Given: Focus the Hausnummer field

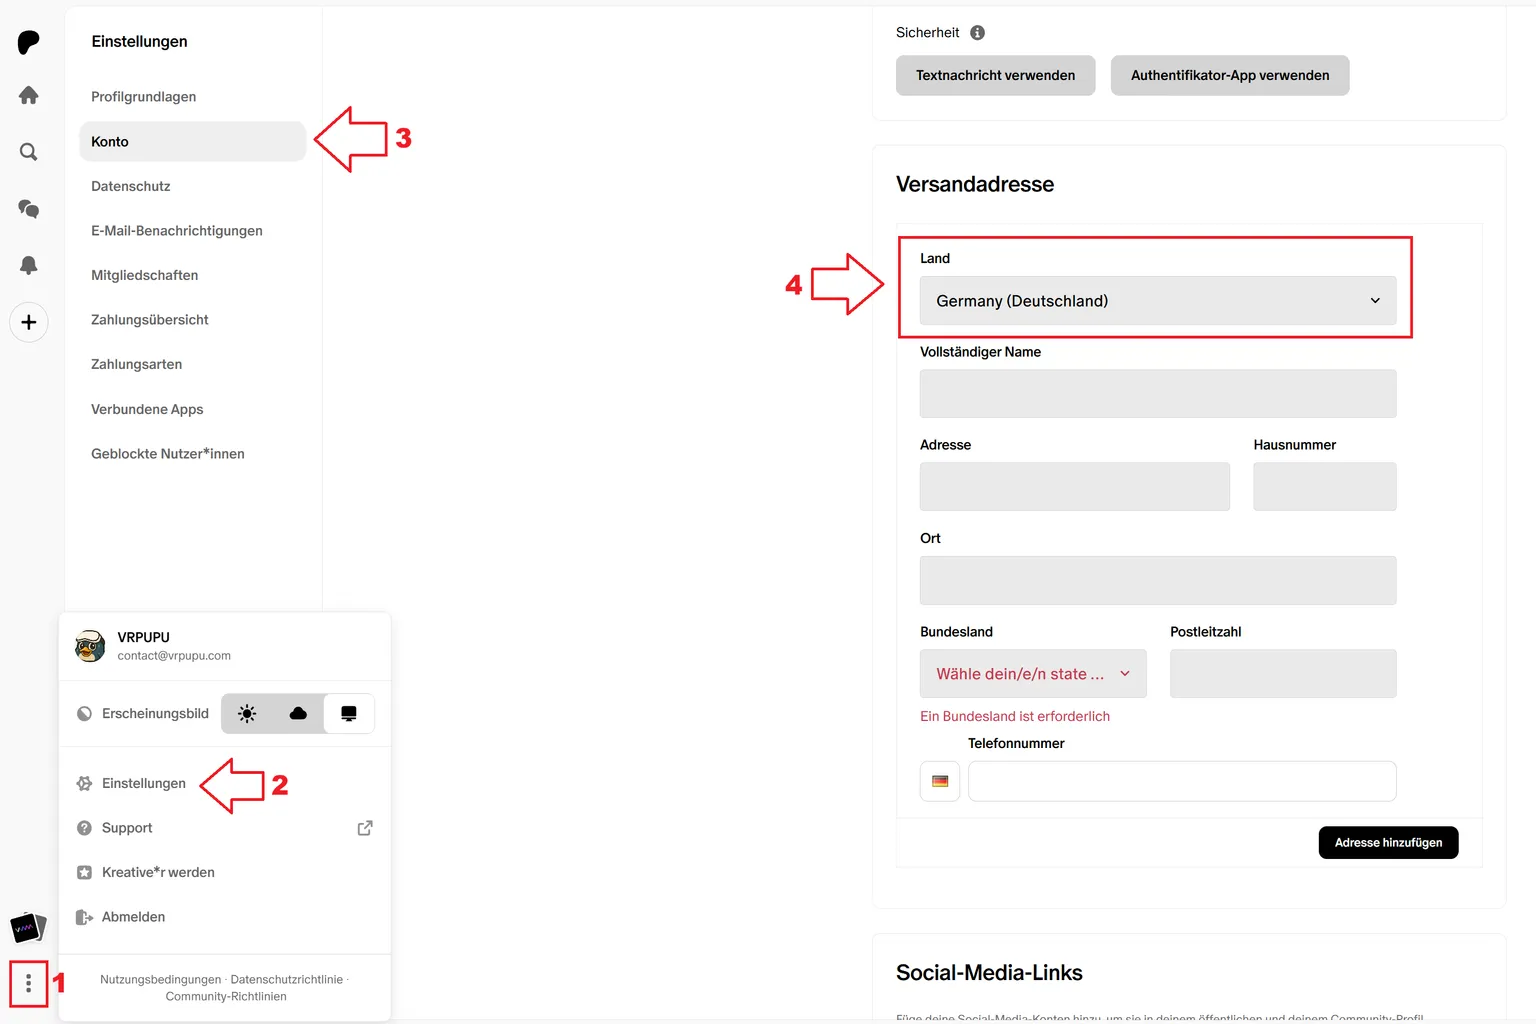Looking at the screenshot, I should pos(1325,487).
